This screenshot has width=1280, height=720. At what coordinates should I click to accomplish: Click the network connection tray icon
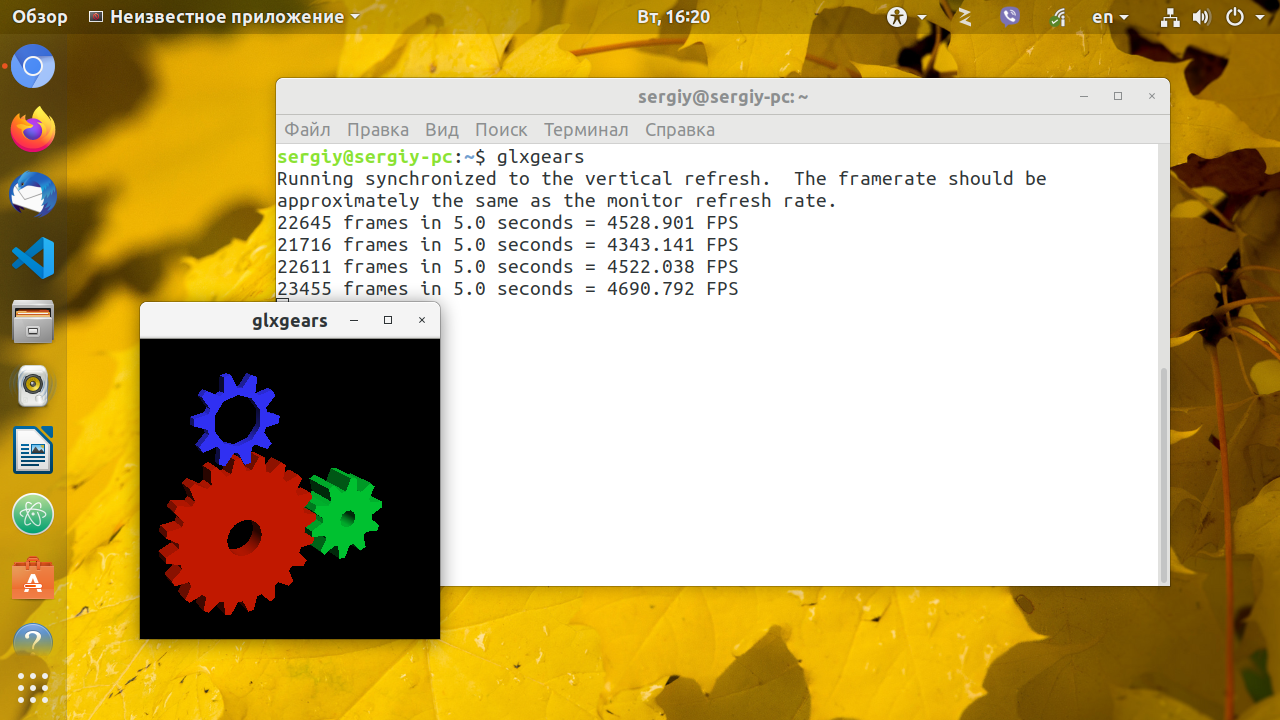coord(1170,17)
